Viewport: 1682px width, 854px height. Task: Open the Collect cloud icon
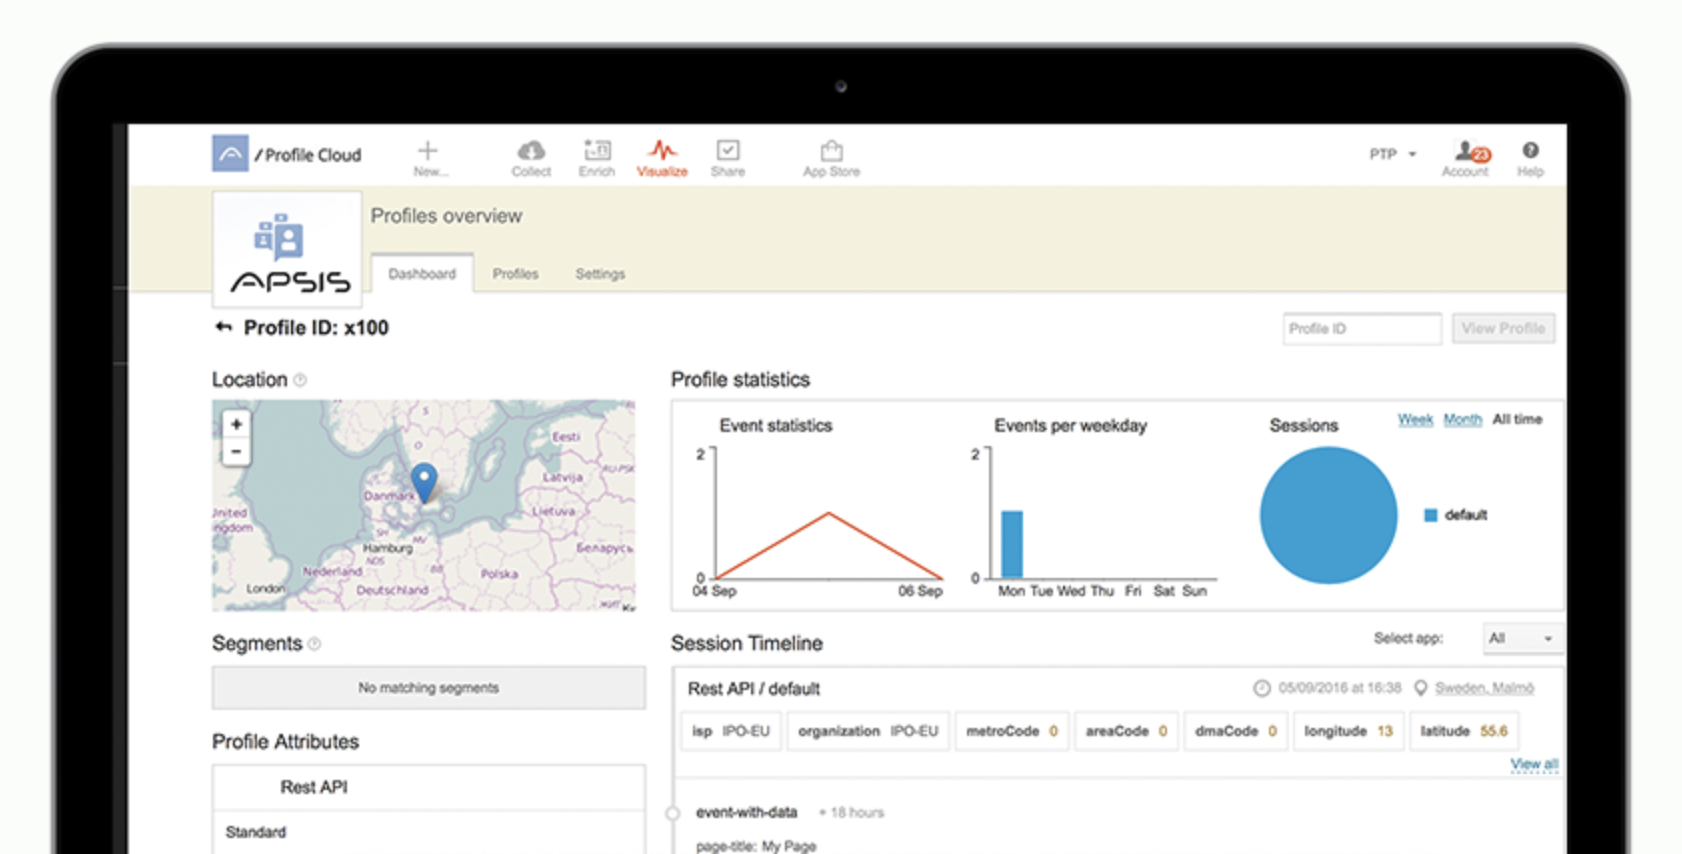[x=531, y=152]
